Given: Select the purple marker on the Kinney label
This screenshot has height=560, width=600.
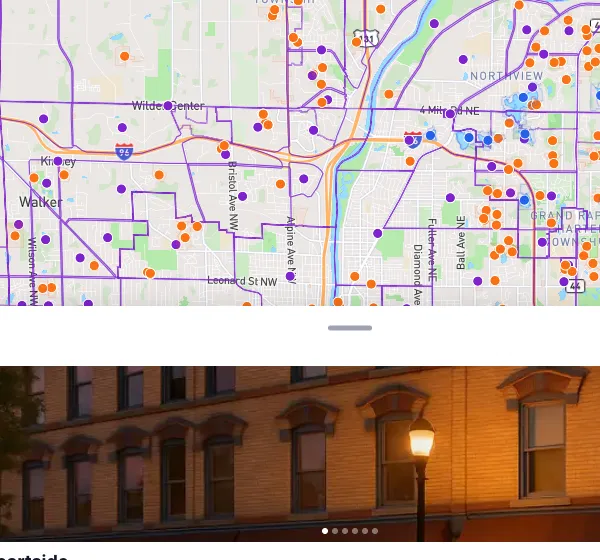Looking at the screenshot, I should coord(58,161).
